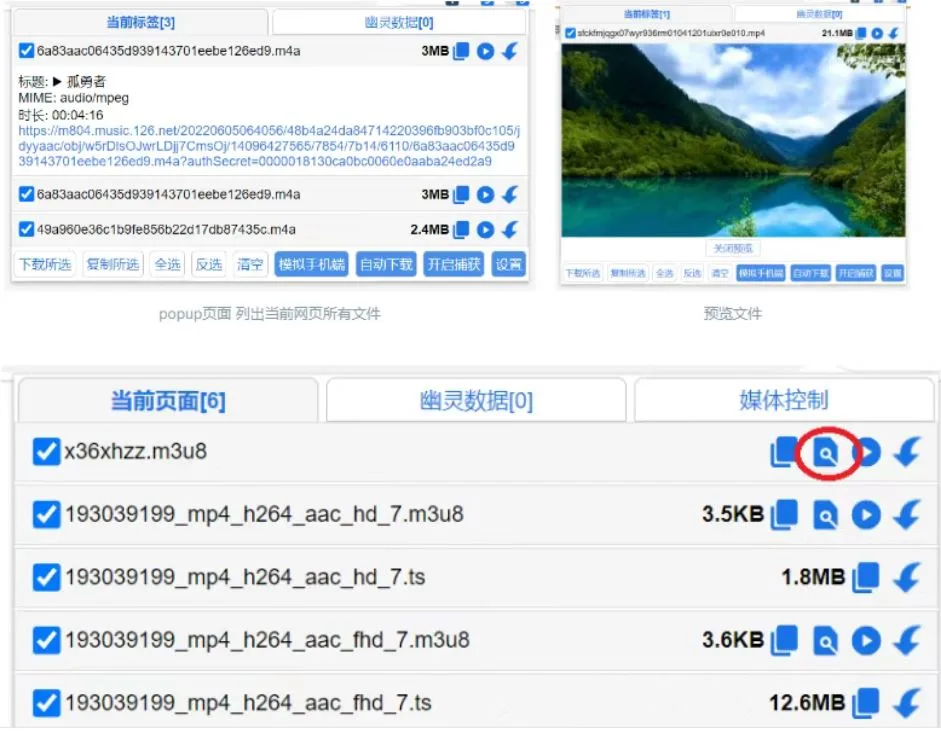Uncheck the 193039199 fhd_7.ts checkbox

click(46, 702)
